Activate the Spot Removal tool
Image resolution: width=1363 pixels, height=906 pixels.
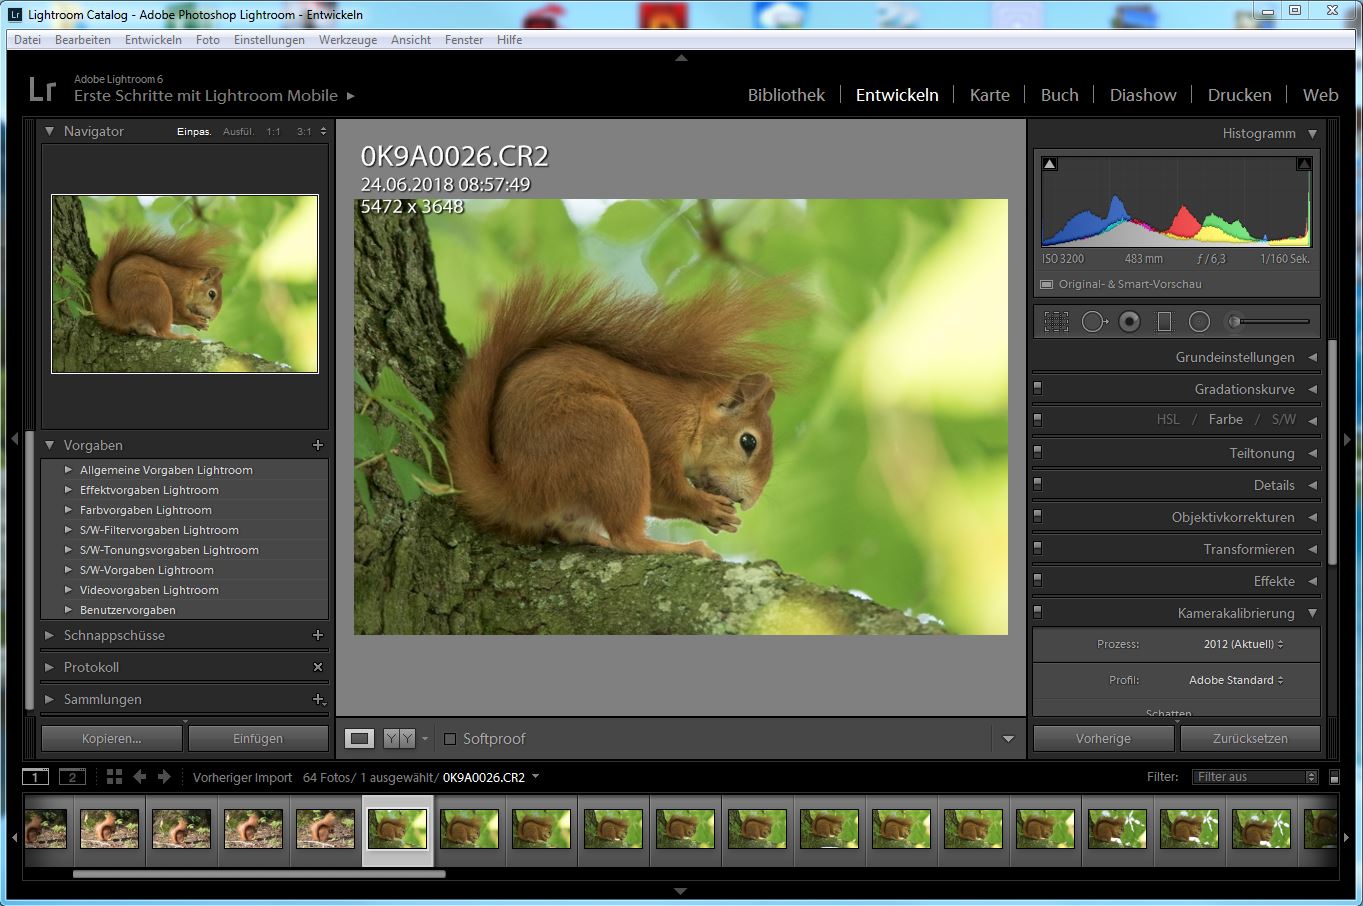tap(1093, 322)
